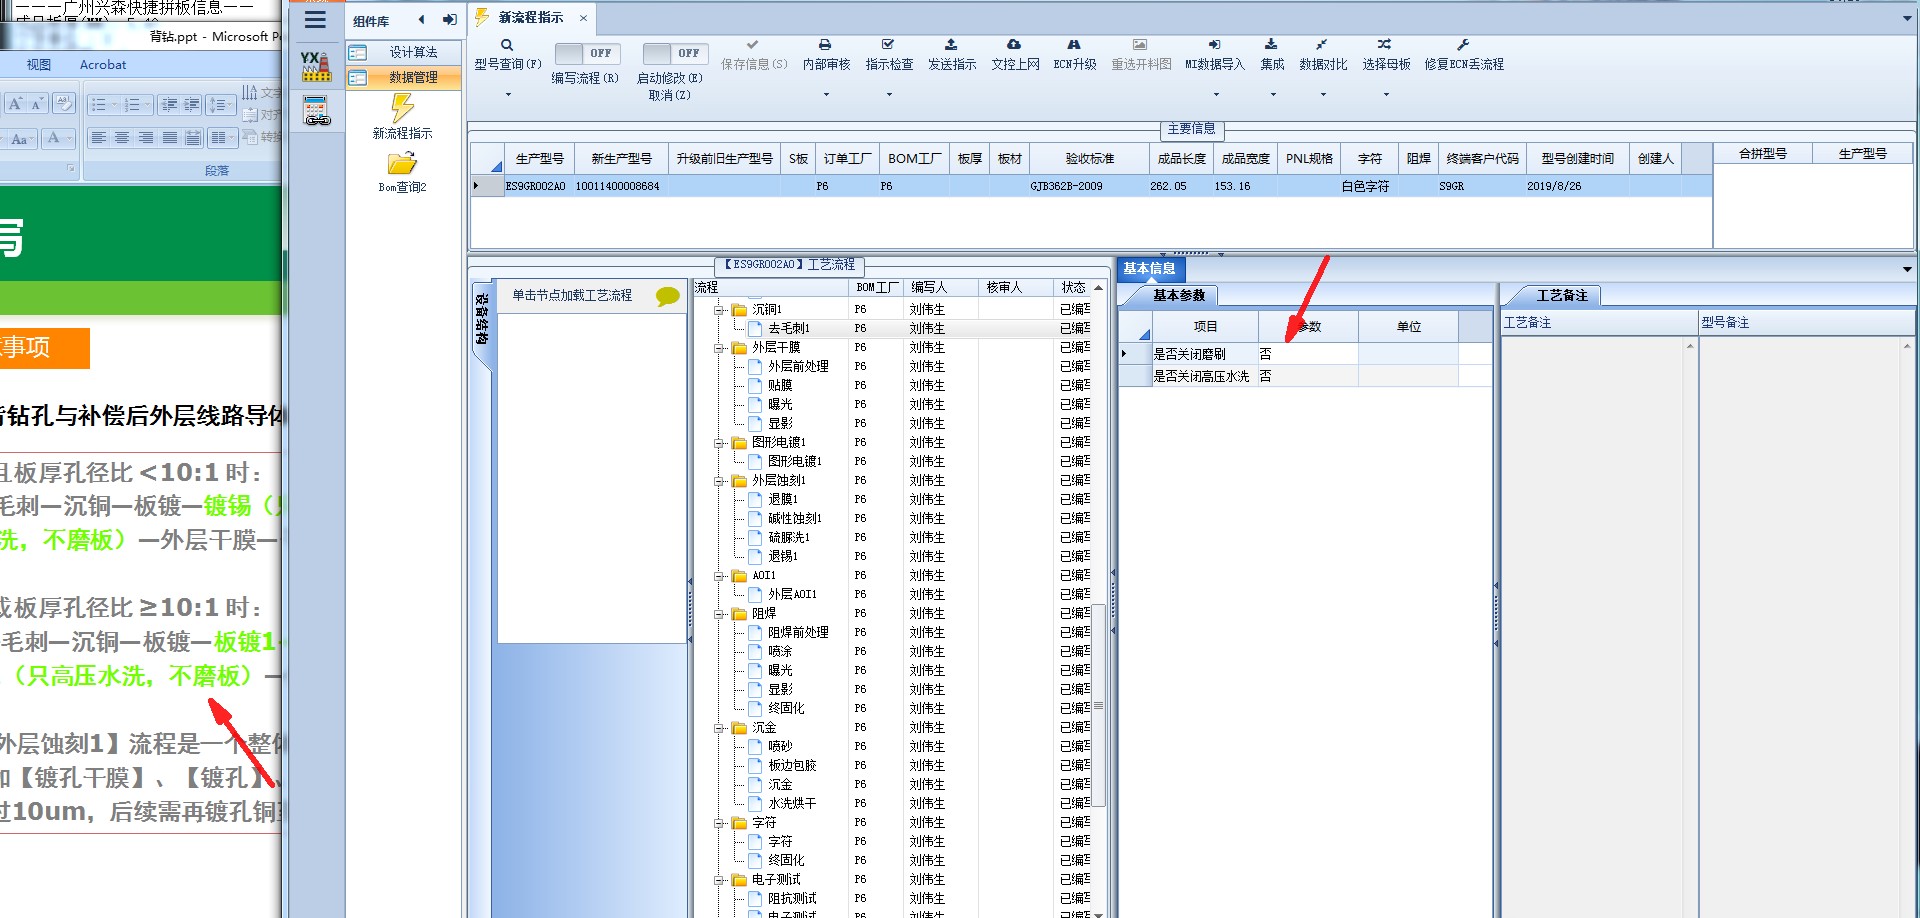Select the 阻抗测试 tree item

[792, 898]
